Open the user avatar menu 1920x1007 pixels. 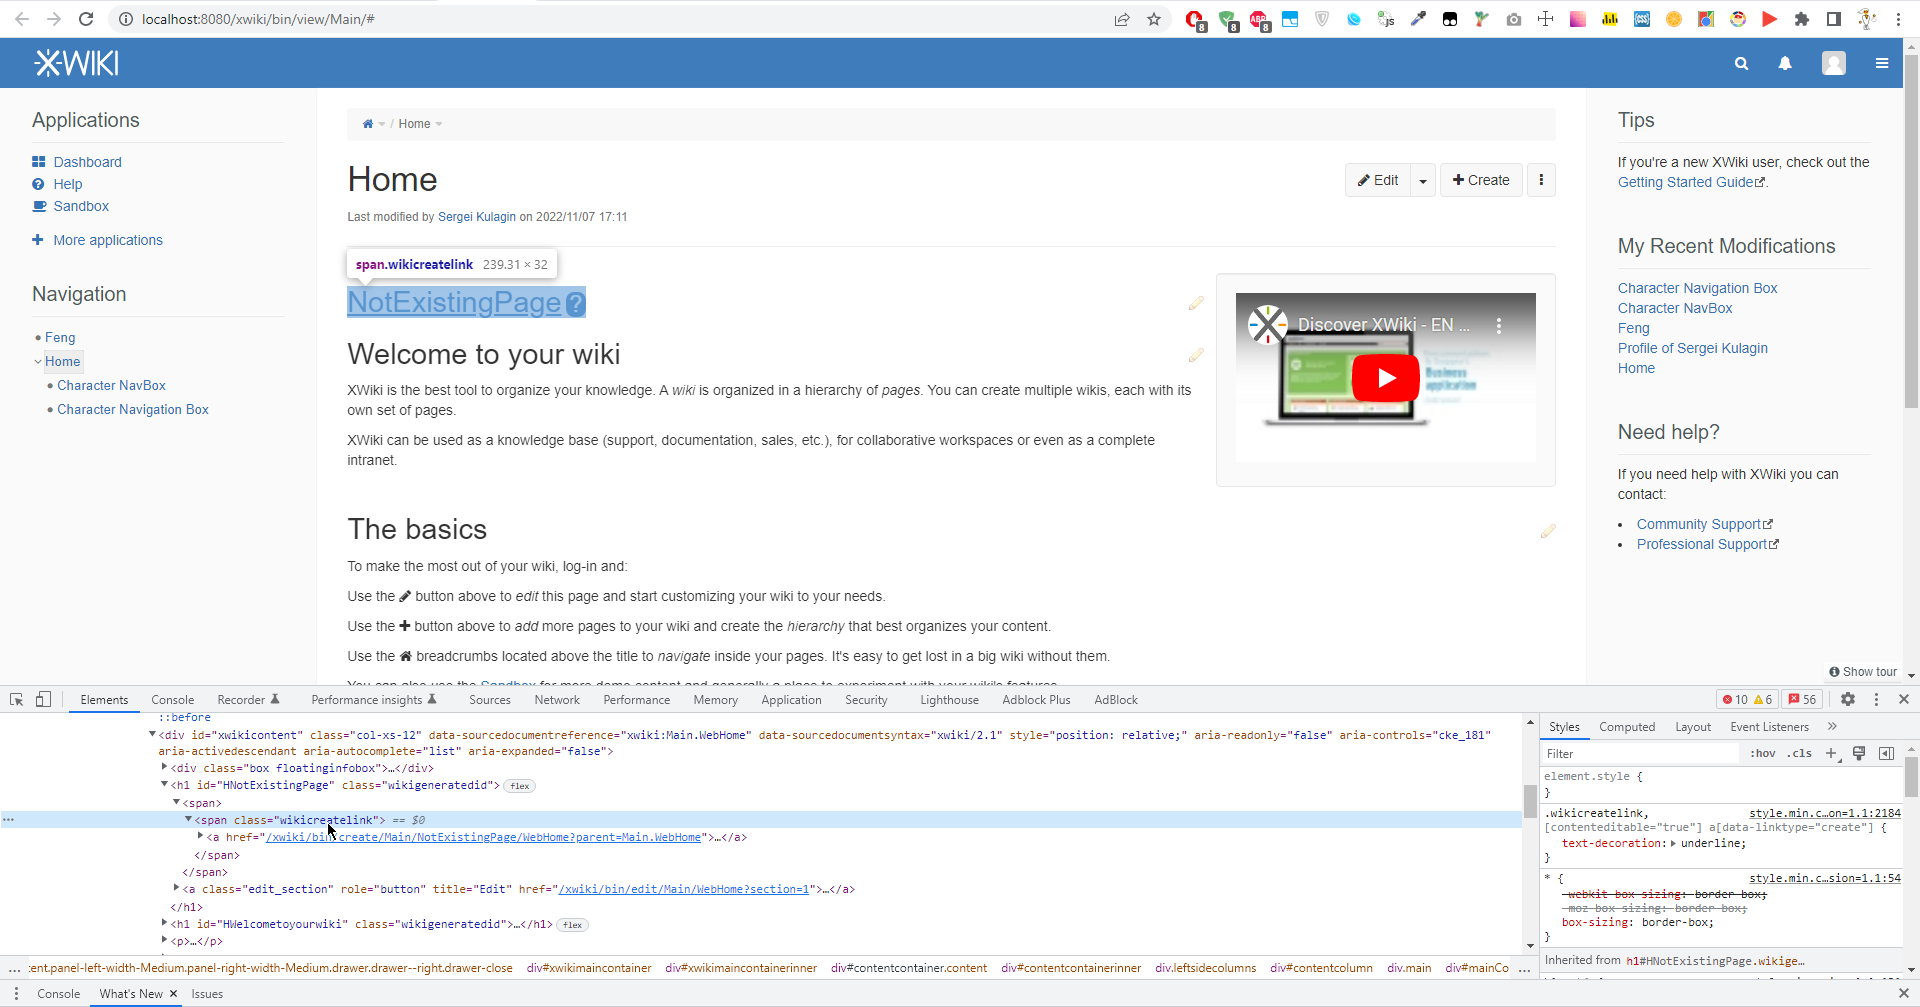click(1834, 63)
